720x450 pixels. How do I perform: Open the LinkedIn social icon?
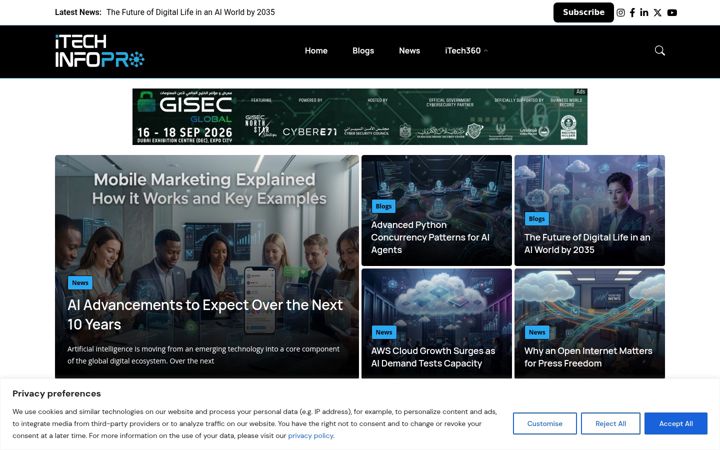[644, 12]
